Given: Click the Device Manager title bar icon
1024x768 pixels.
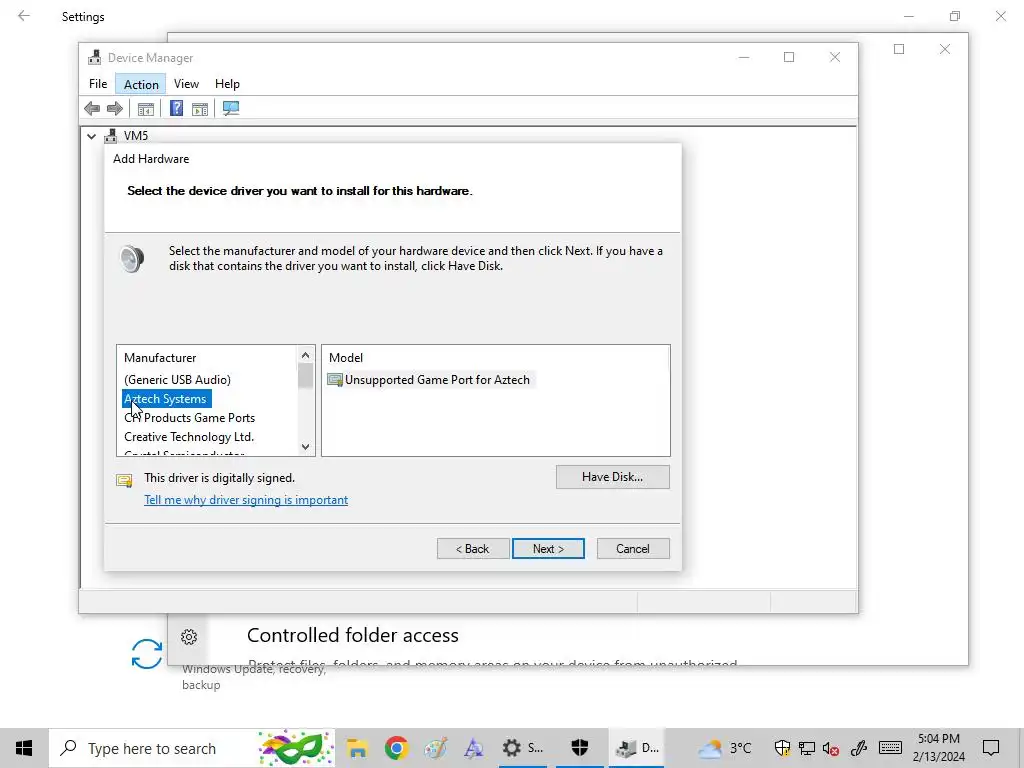Looking at the screenshot, I should tap(95, 57).
